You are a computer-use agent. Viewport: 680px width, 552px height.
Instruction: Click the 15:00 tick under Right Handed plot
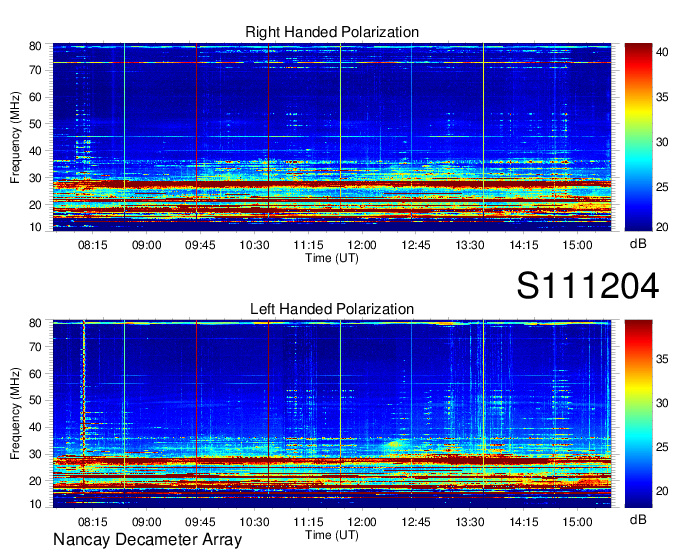point(577,245)
